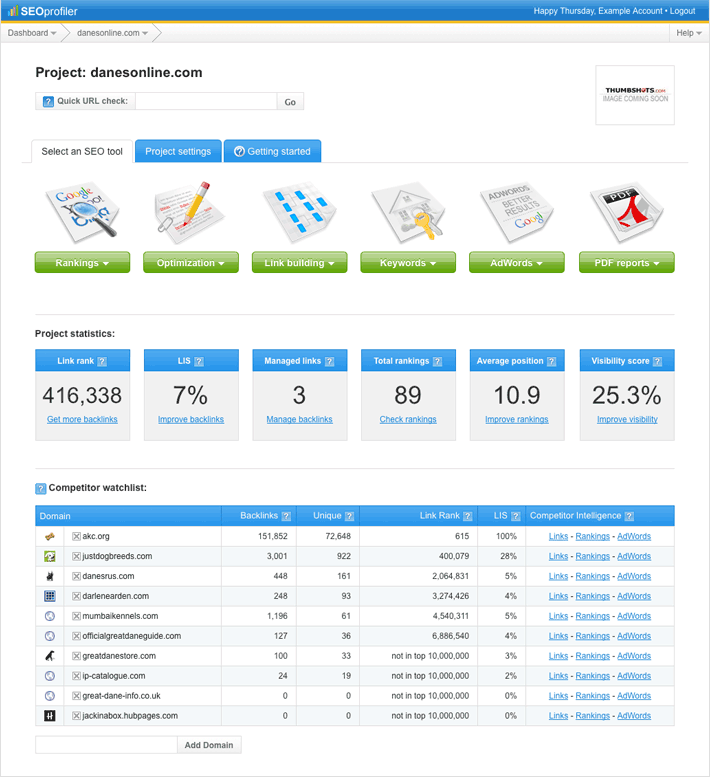Open the Getting started tab
This screenshot has width=710, height=777.
pyautogui.click(x=272, y=151)
